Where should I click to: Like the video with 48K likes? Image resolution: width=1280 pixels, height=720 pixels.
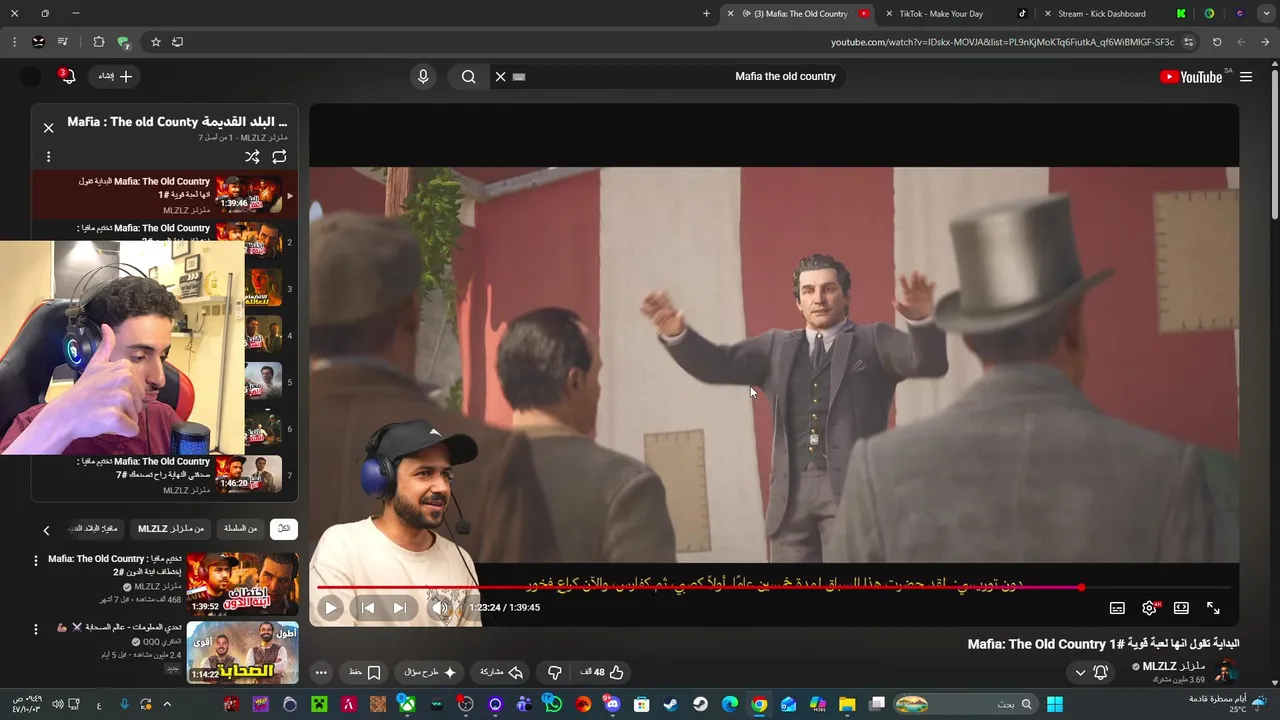tap(602, 672)
